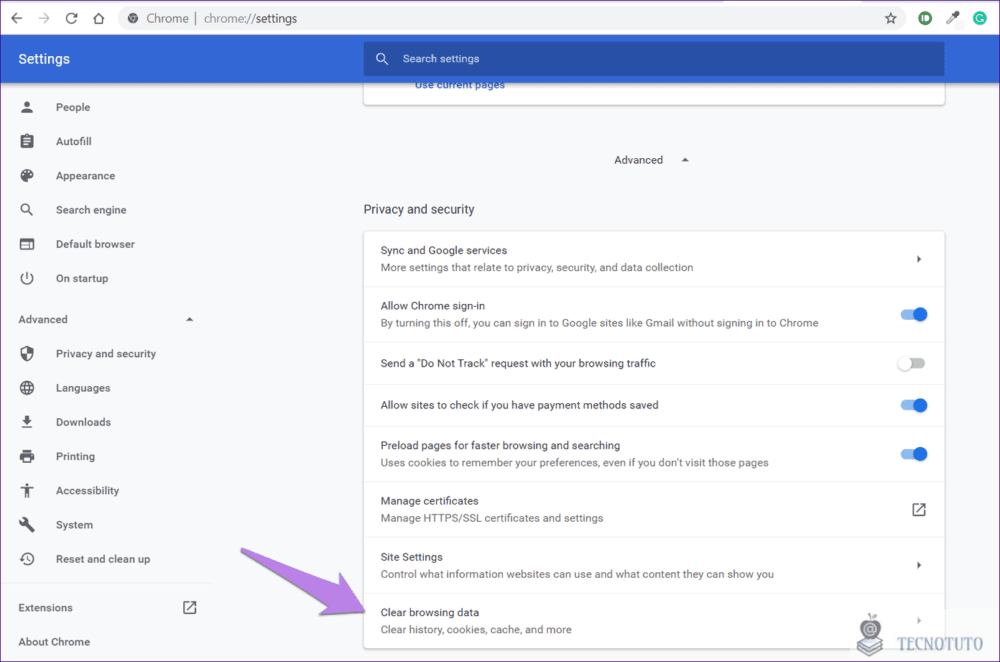Enable the Do Not Track request toggle
The image size is (1000, 662).
pos(911,364)
